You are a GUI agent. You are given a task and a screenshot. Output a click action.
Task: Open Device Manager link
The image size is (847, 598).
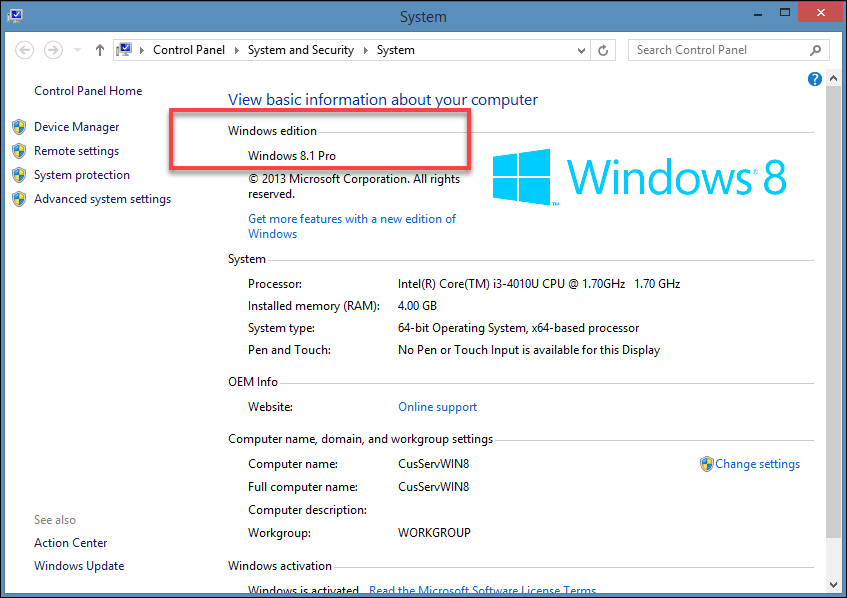76,127
